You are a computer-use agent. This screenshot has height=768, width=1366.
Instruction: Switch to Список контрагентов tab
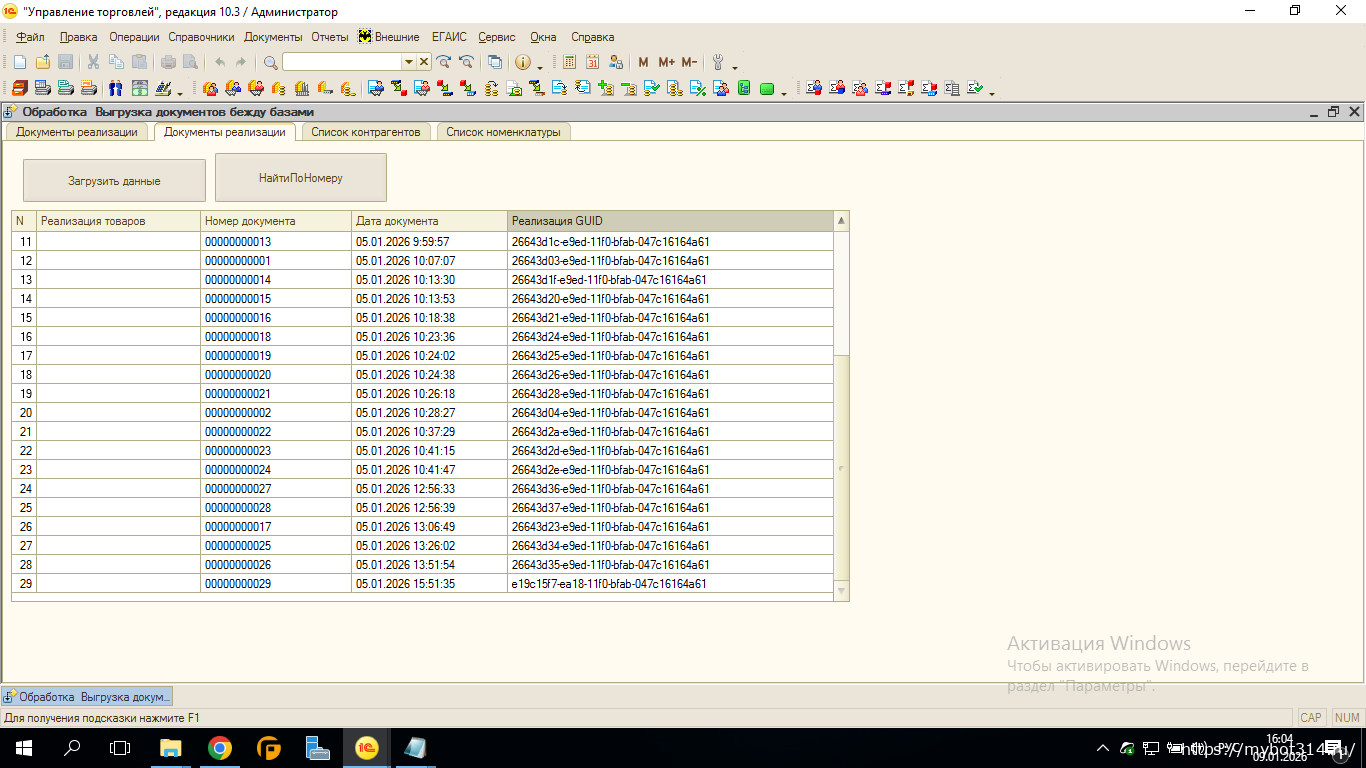click(x=365, y=132)
